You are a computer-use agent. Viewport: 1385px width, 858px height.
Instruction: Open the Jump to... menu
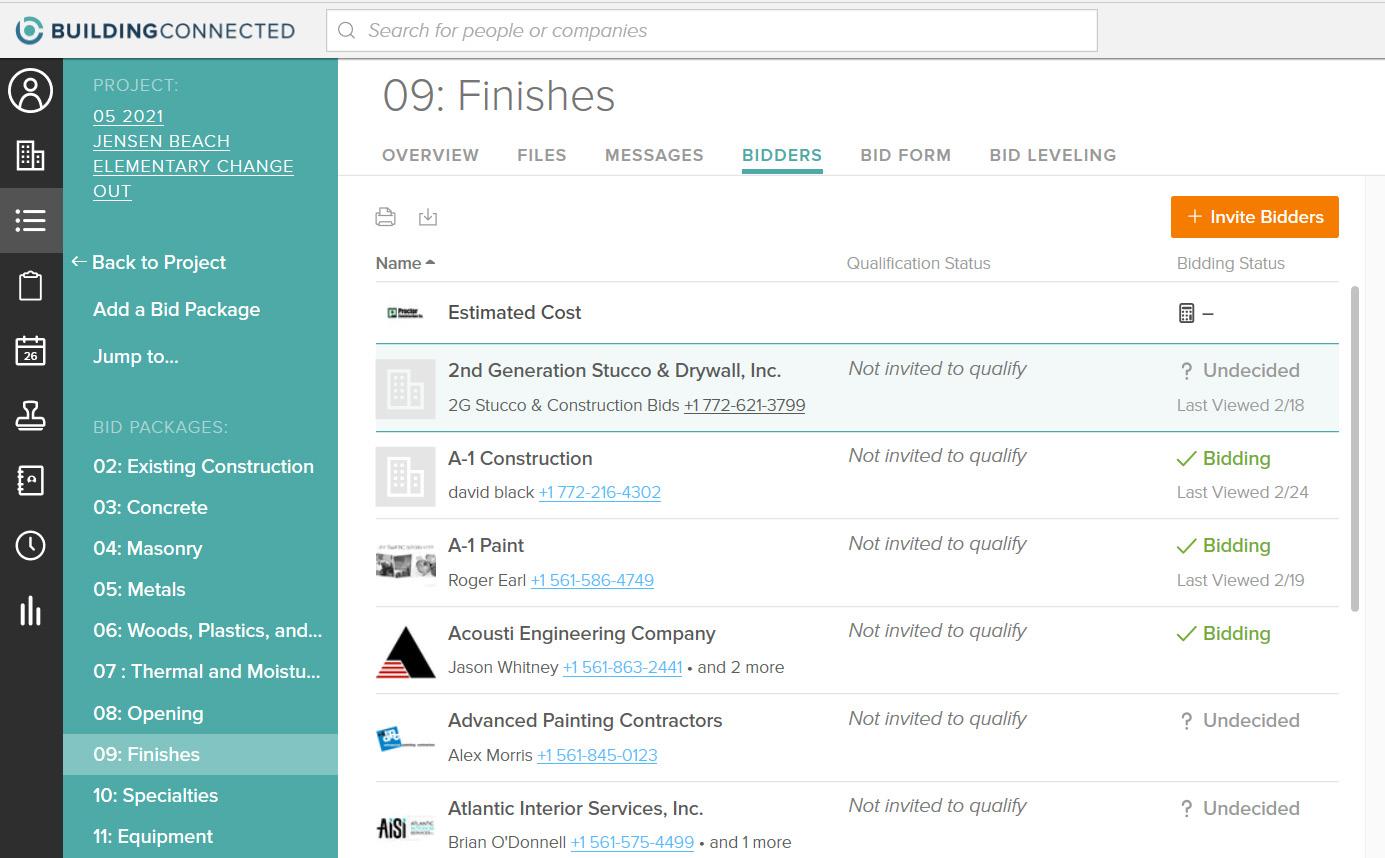coord(136,356)
